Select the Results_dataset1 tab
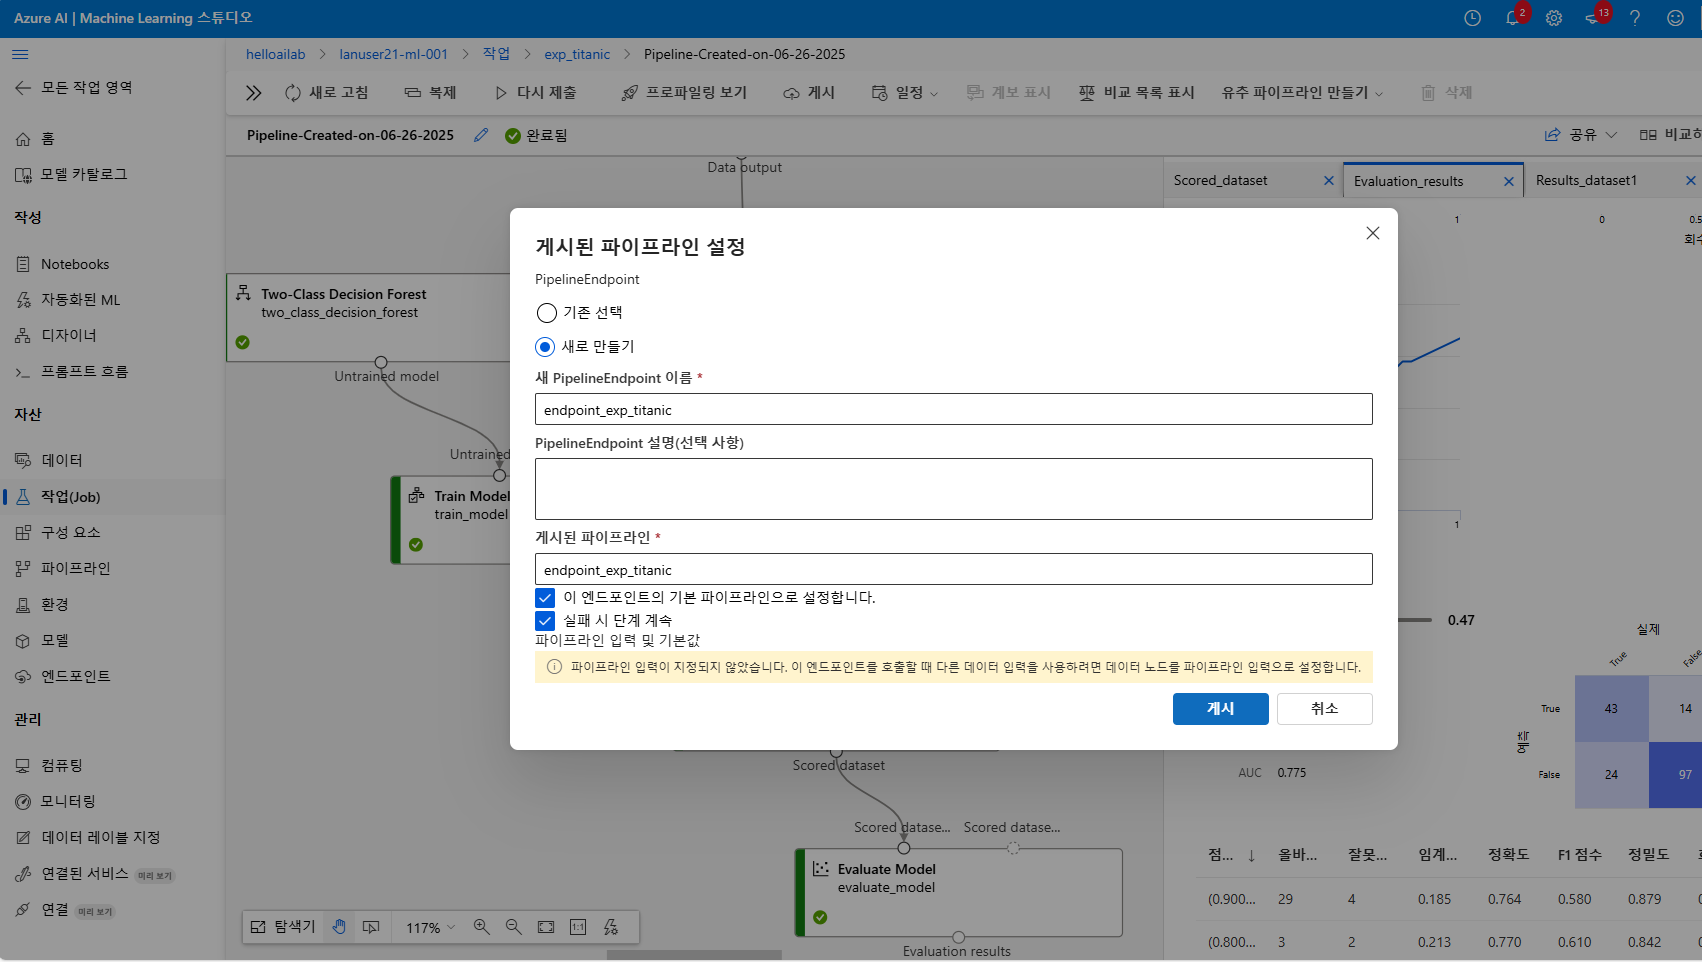 pos(1585,180)
